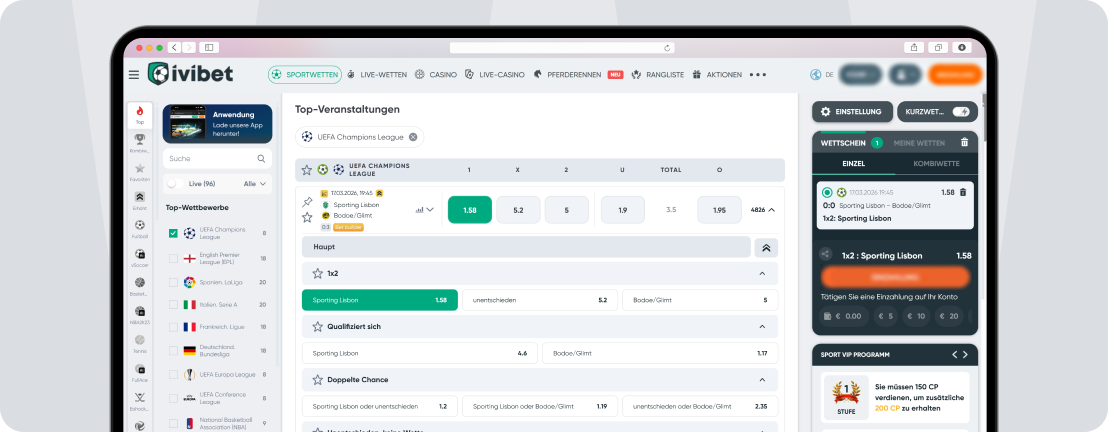Screen dimensions: 1108x432
Task: Open the Kombi trophy sidebar icon
Action: 140,144
